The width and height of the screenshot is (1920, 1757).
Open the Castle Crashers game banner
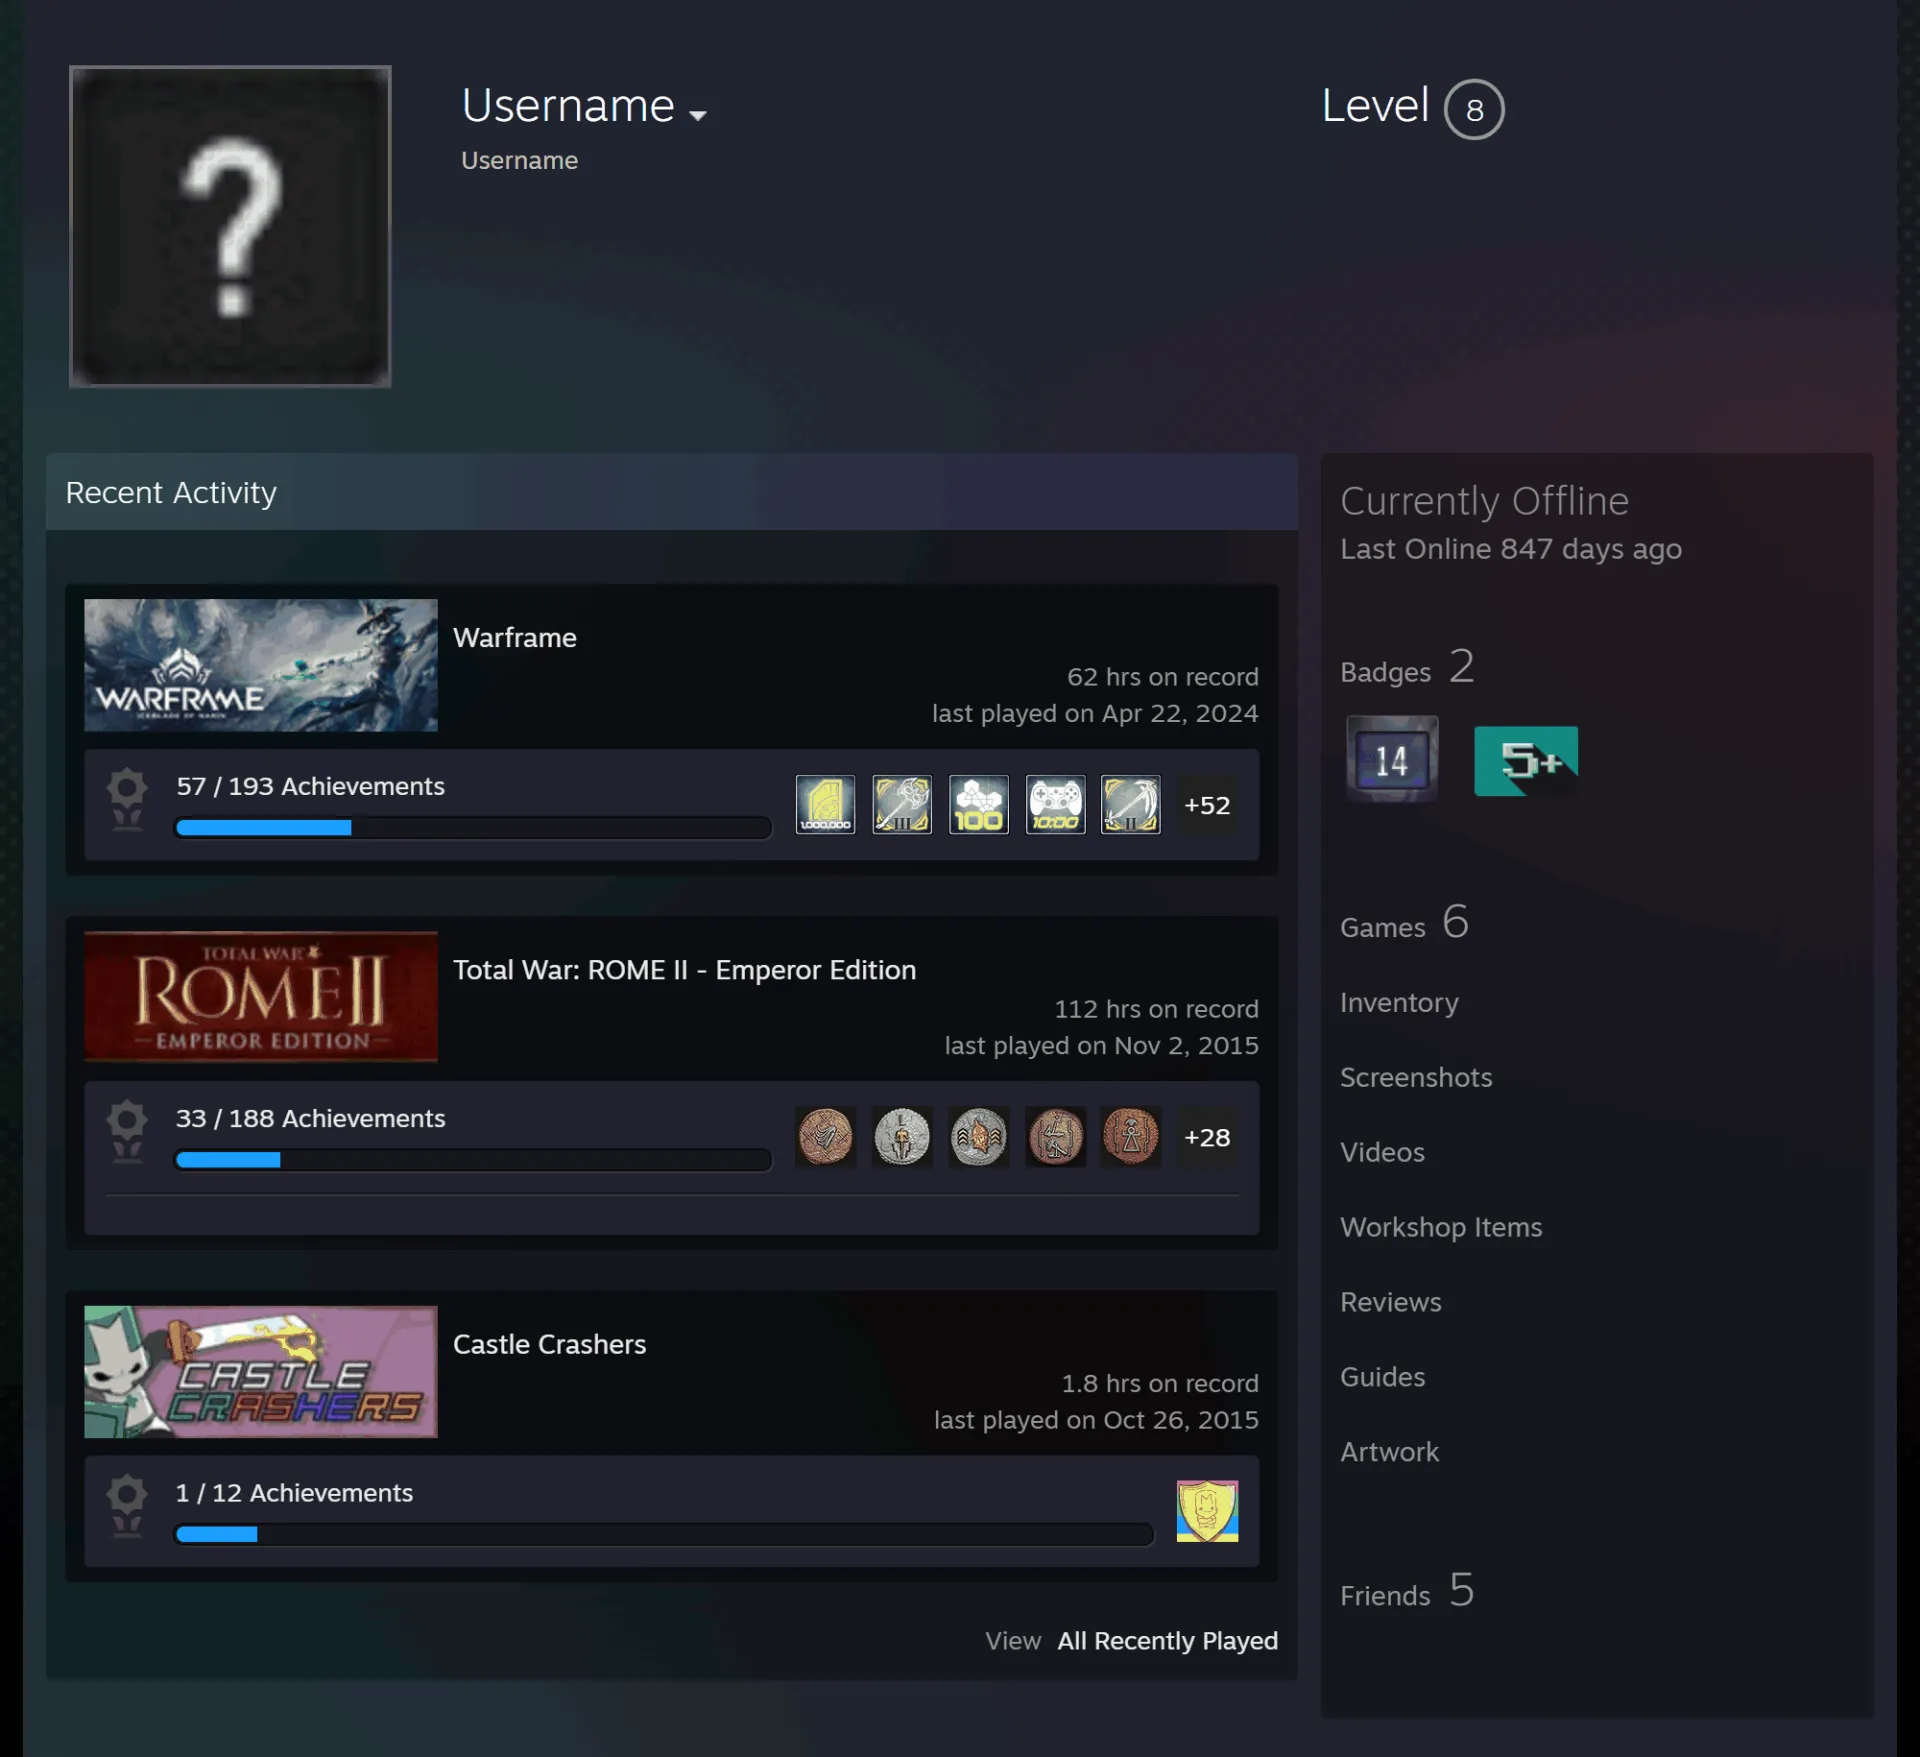pyautogui.click(x=261, y=1371)
